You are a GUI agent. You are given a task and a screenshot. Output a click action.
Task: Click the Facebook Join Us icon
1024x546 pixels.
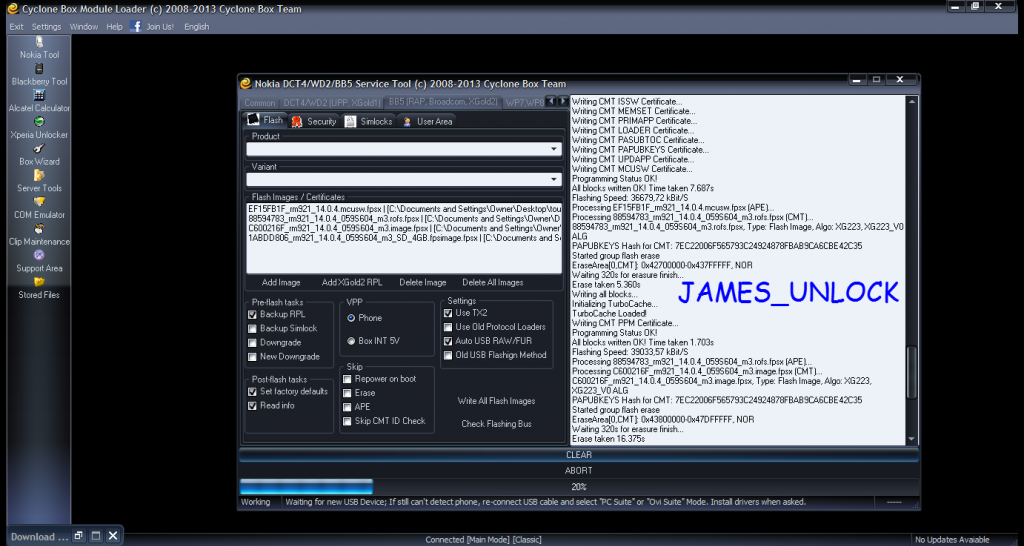tap(136, 26)
